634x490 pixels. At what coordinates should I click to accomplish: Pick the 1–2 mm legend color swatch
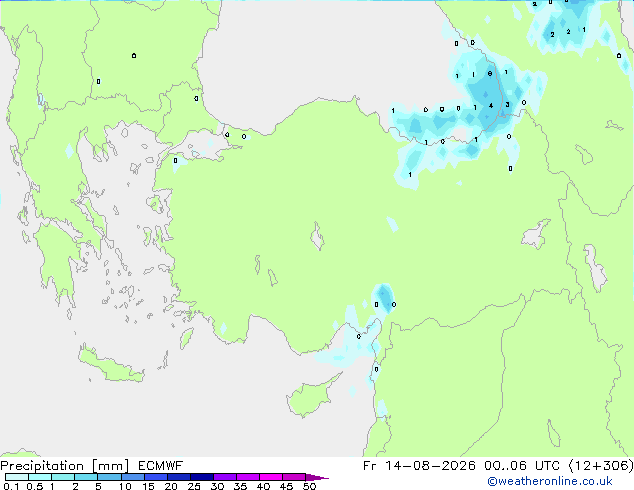[x=63, y=477]
